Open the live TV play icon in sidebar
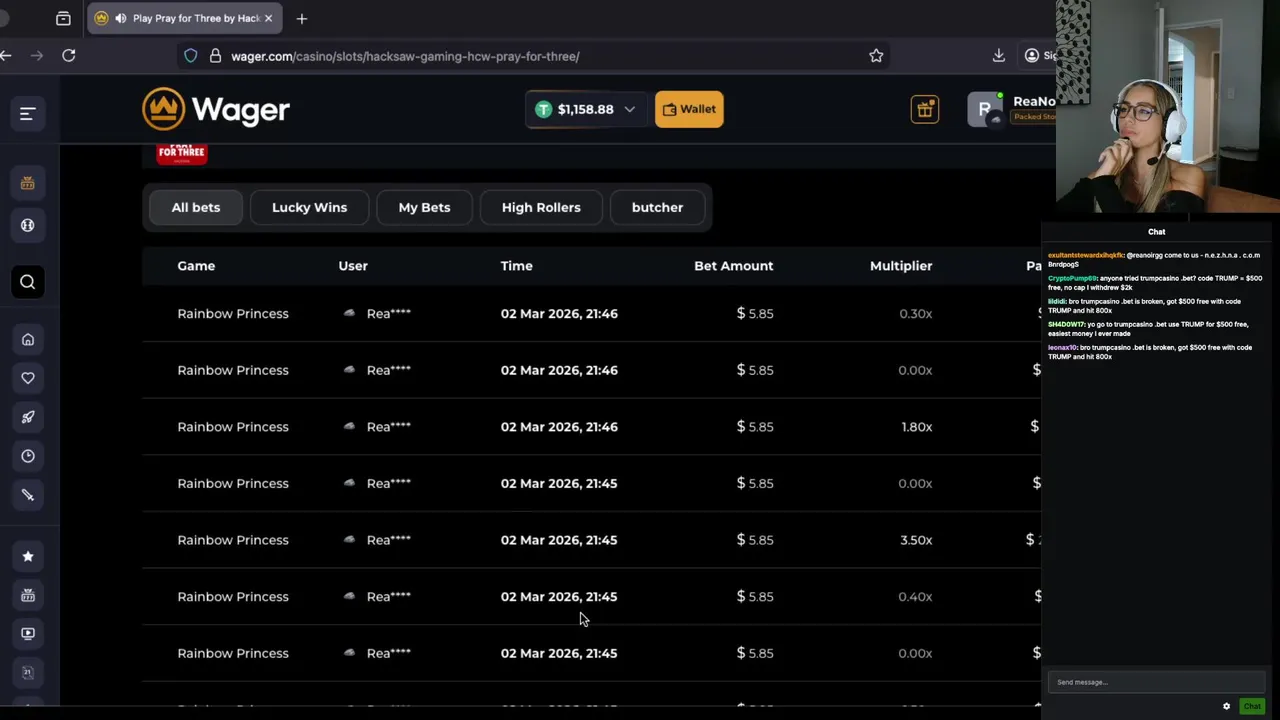 [x=28, y=633]
